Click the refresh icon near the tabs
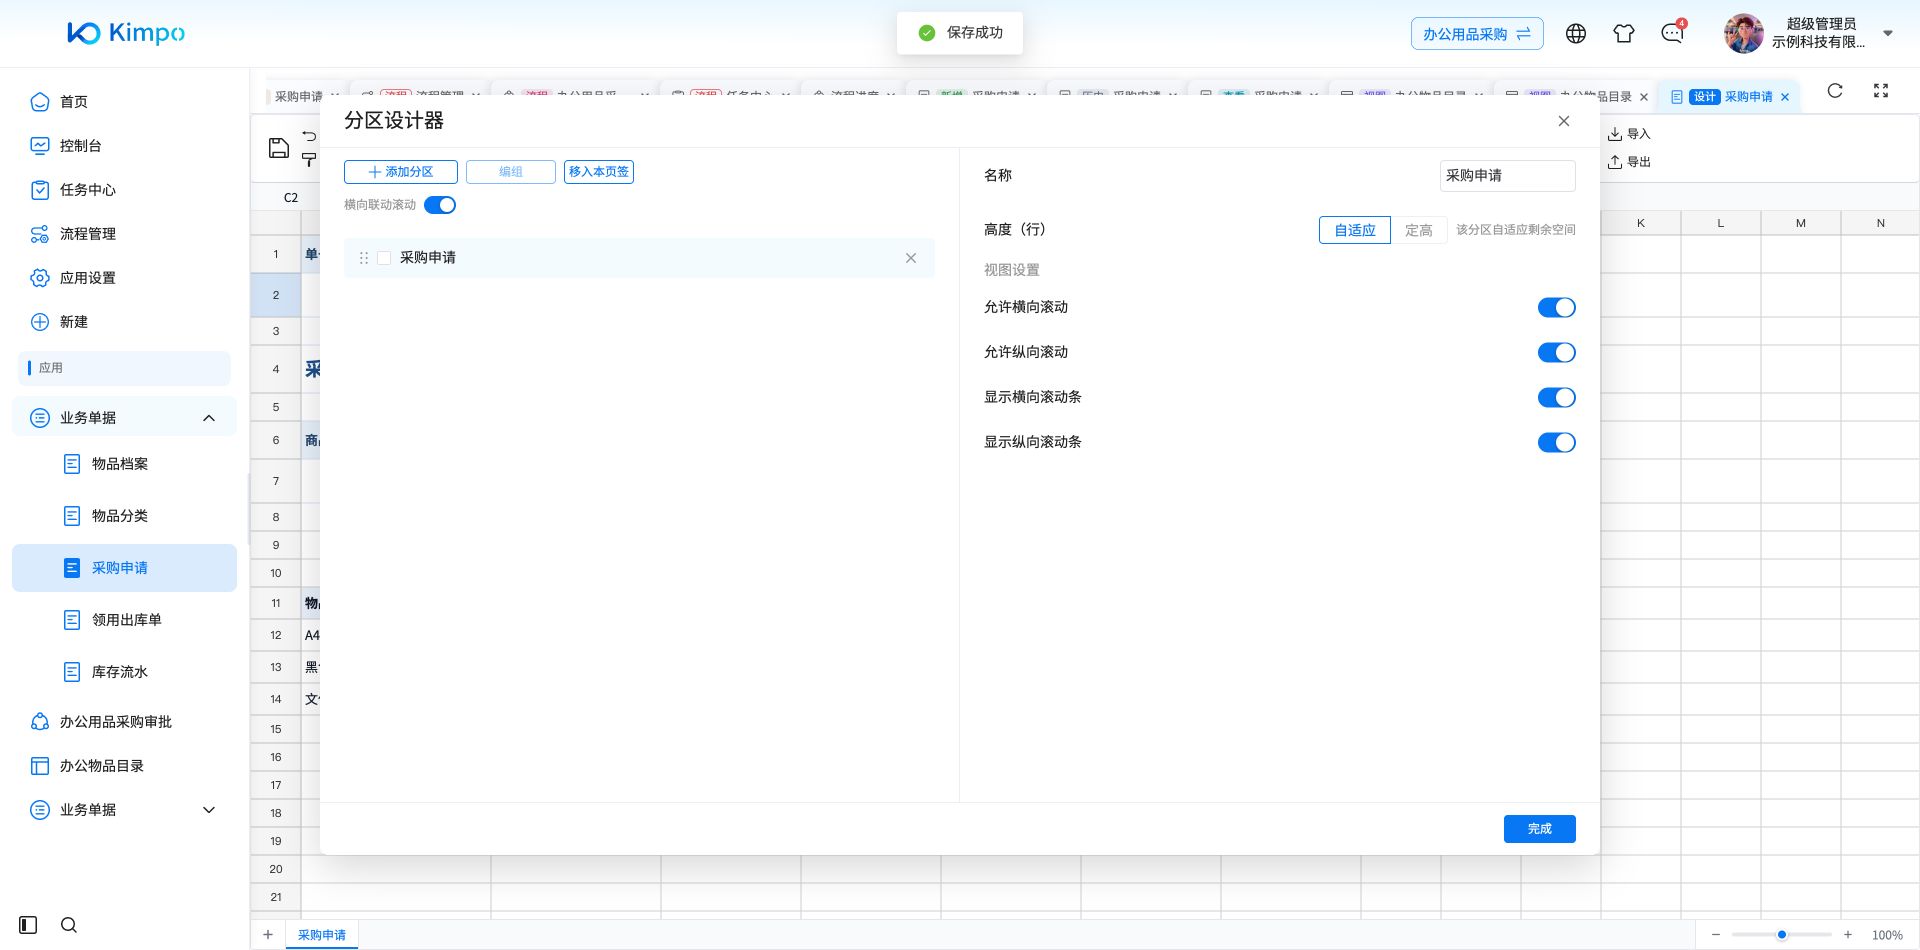The width and height of the screenshot is (1920, 950). tap(1835, 91)
